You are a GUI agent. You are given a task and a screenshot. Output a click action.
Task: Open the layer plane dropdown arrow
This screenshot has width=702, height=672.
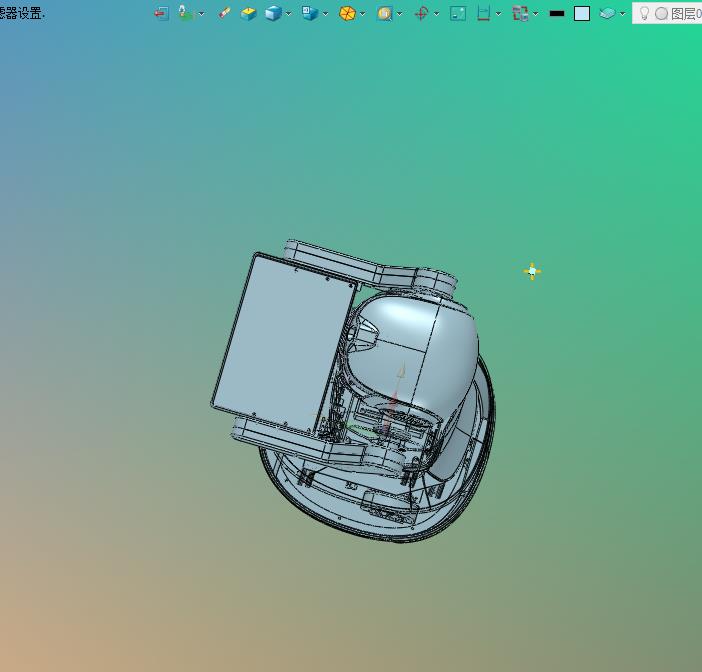622,14
